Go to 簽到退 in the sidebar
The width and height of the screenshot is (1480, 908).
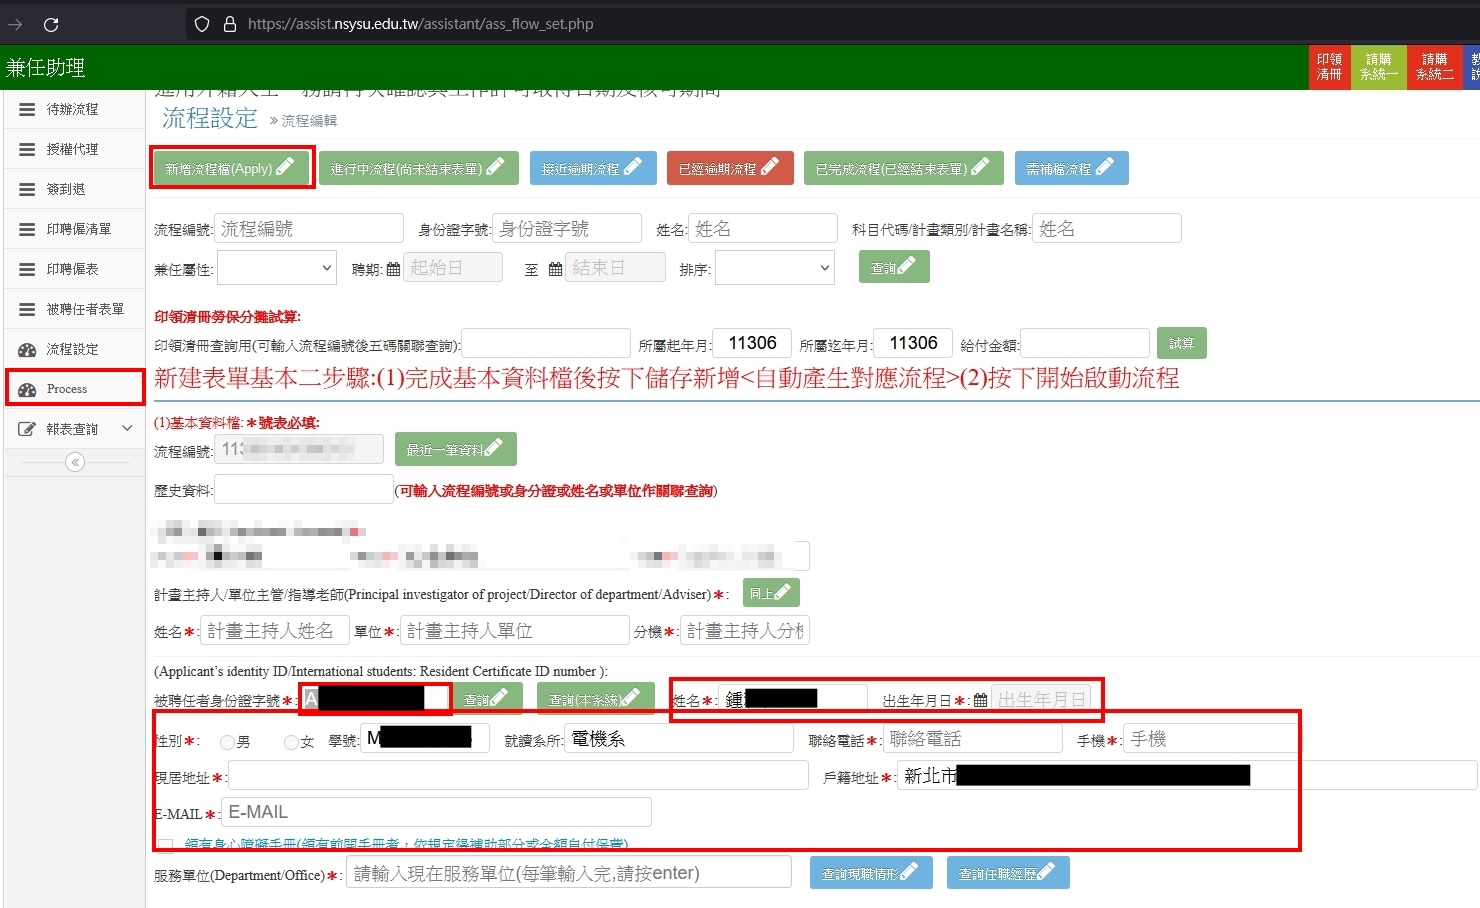coord(75,189)
